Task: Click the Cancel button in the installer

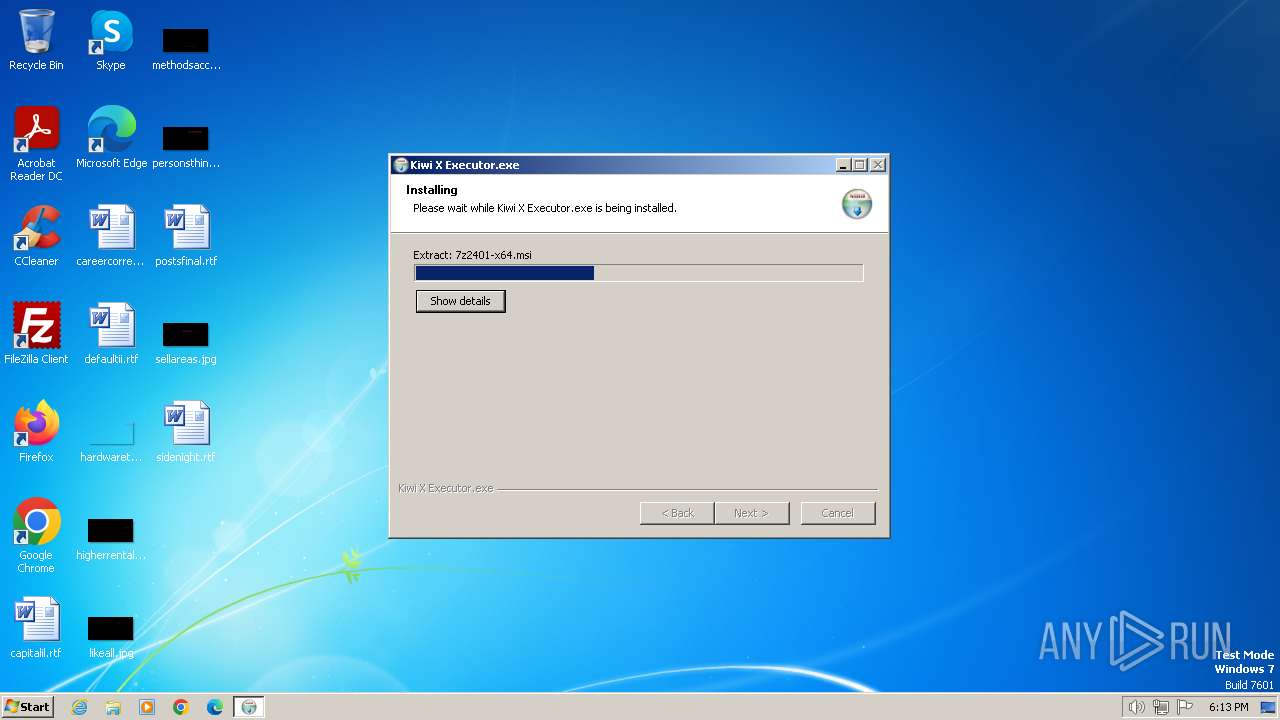Action: pyautogui.click(x=838, y=513)
